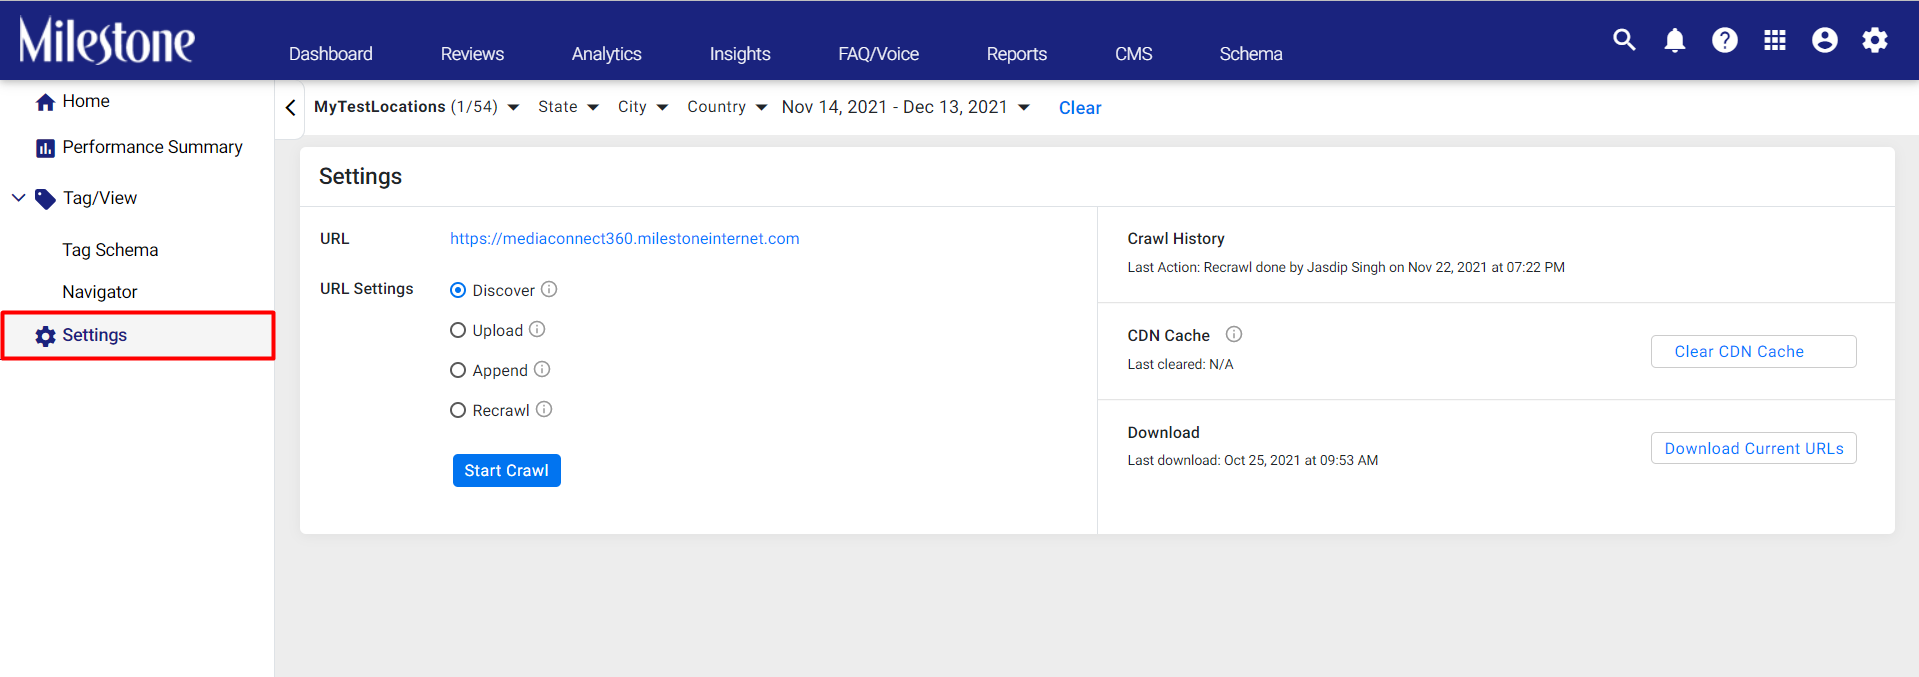
Task: Click the Clear CDN Cache button
Action: [1754, 351]
